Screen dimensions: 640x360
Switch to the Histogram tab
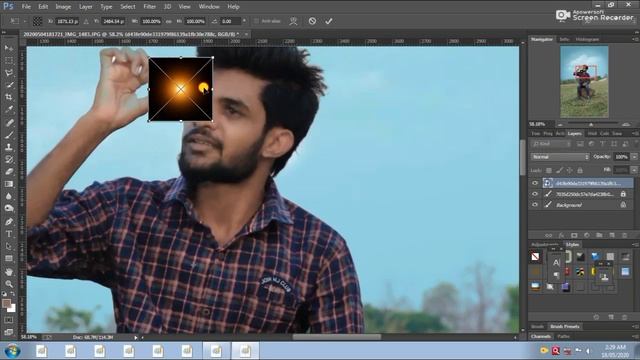point(587,39)
